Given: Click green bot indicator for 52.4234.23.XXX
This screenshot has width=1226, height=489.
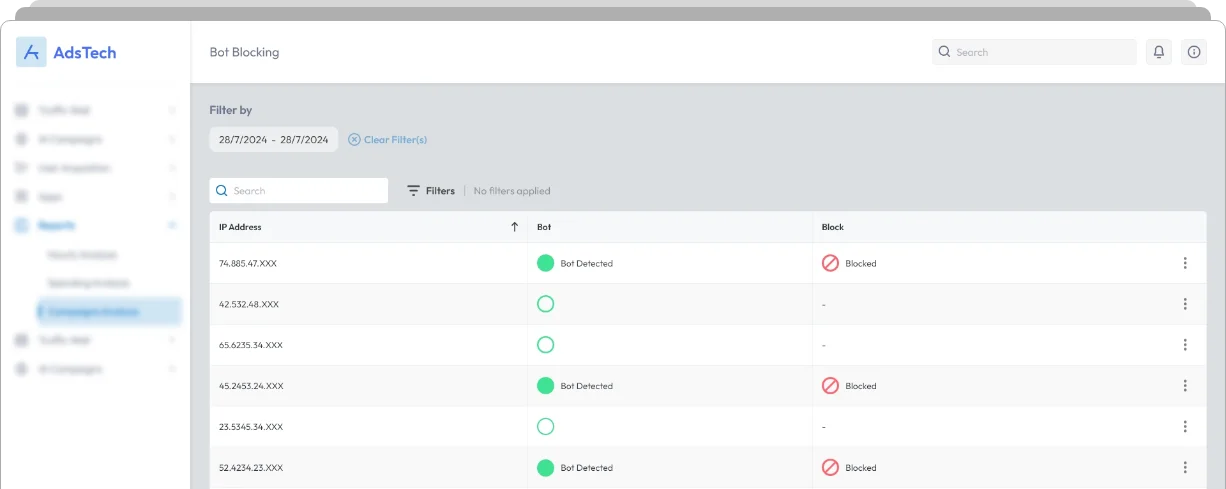Looking at the screenshot, I should tap(545, 468).
